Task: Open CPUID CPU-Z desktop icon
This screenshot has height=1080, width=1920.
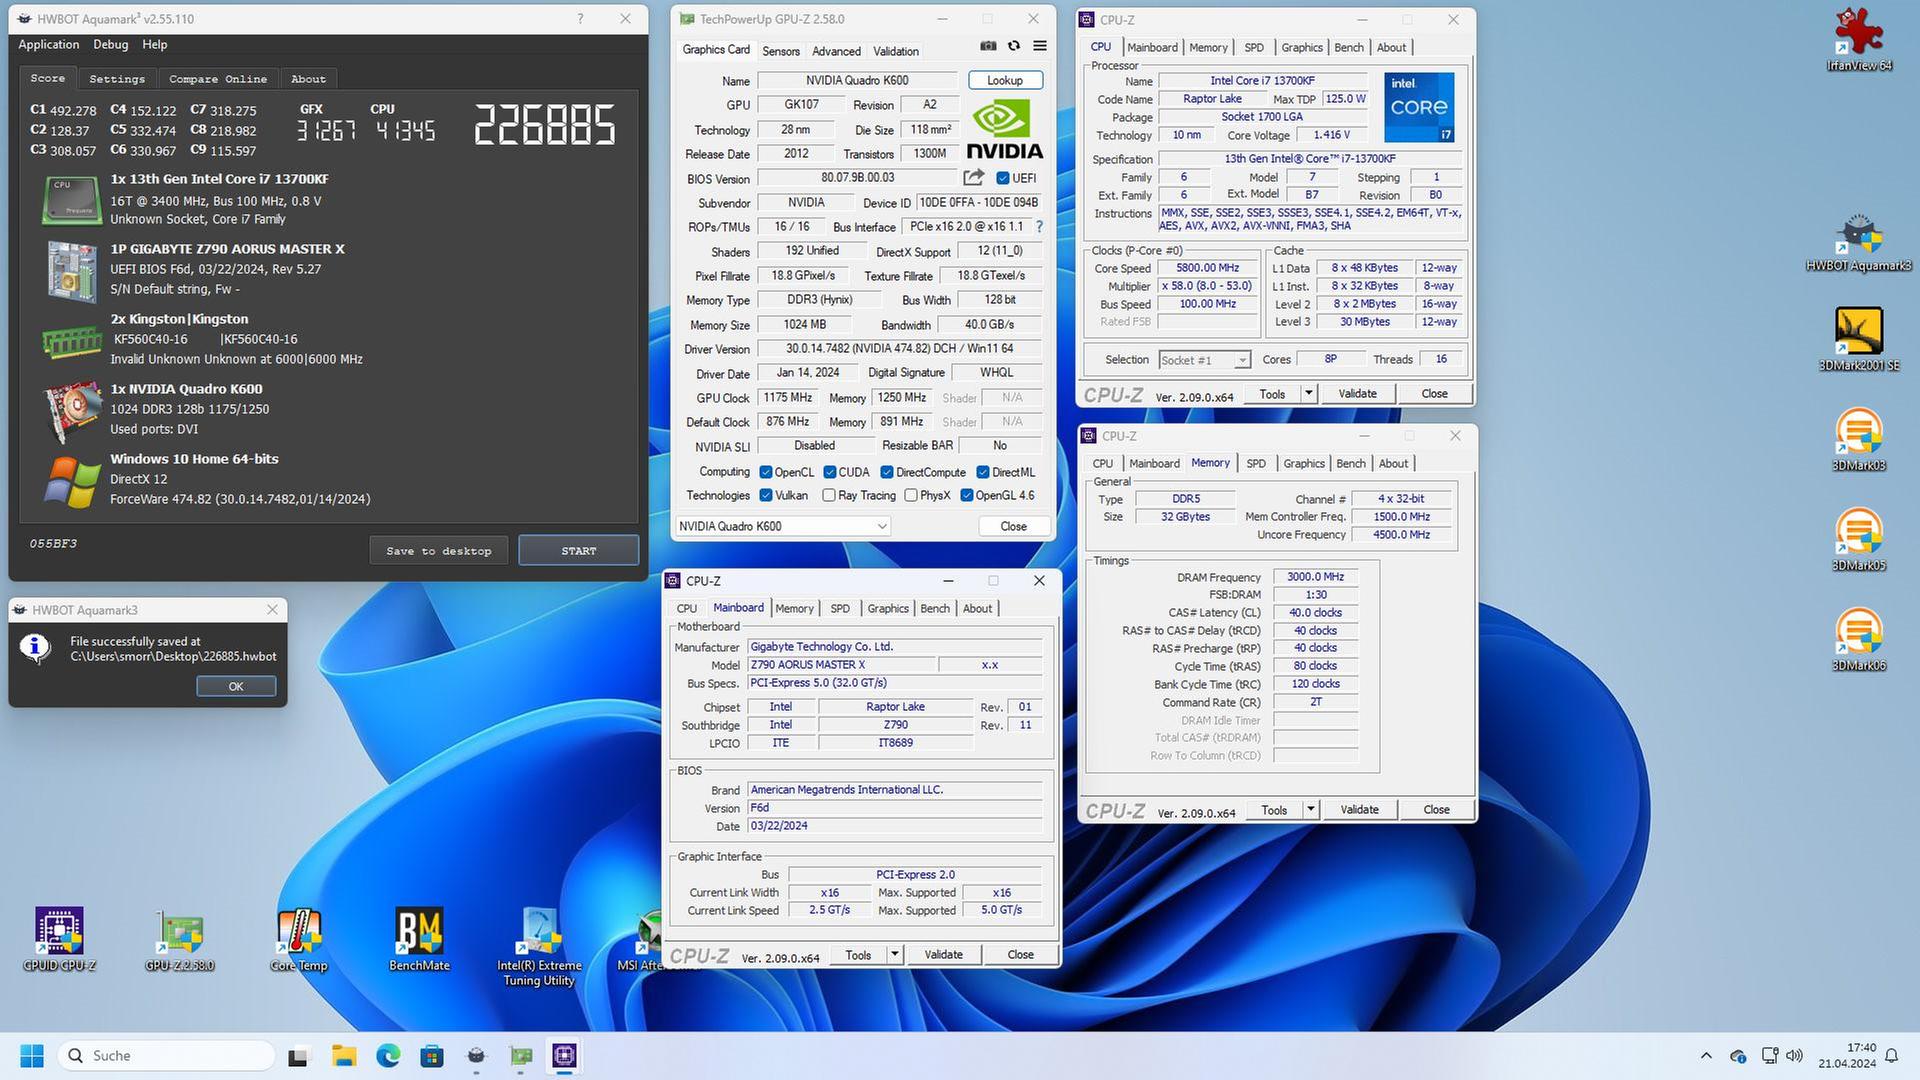Action: [x=59, y=940]
